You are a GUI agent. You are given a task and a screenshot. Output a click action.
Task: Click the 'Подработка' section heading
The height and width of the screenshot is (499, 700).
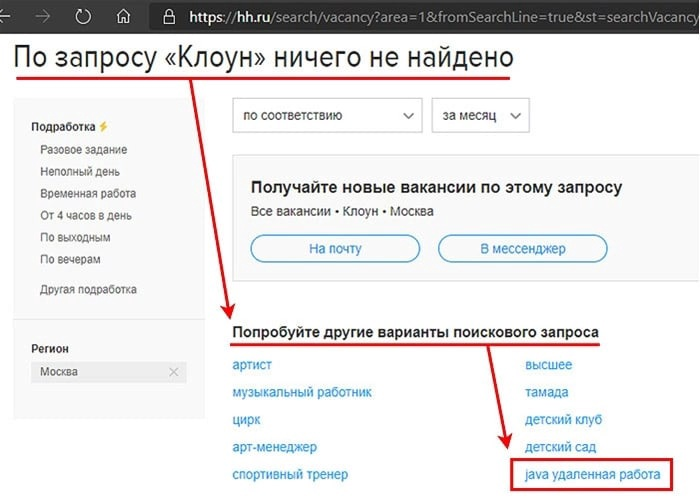(63, 127)
